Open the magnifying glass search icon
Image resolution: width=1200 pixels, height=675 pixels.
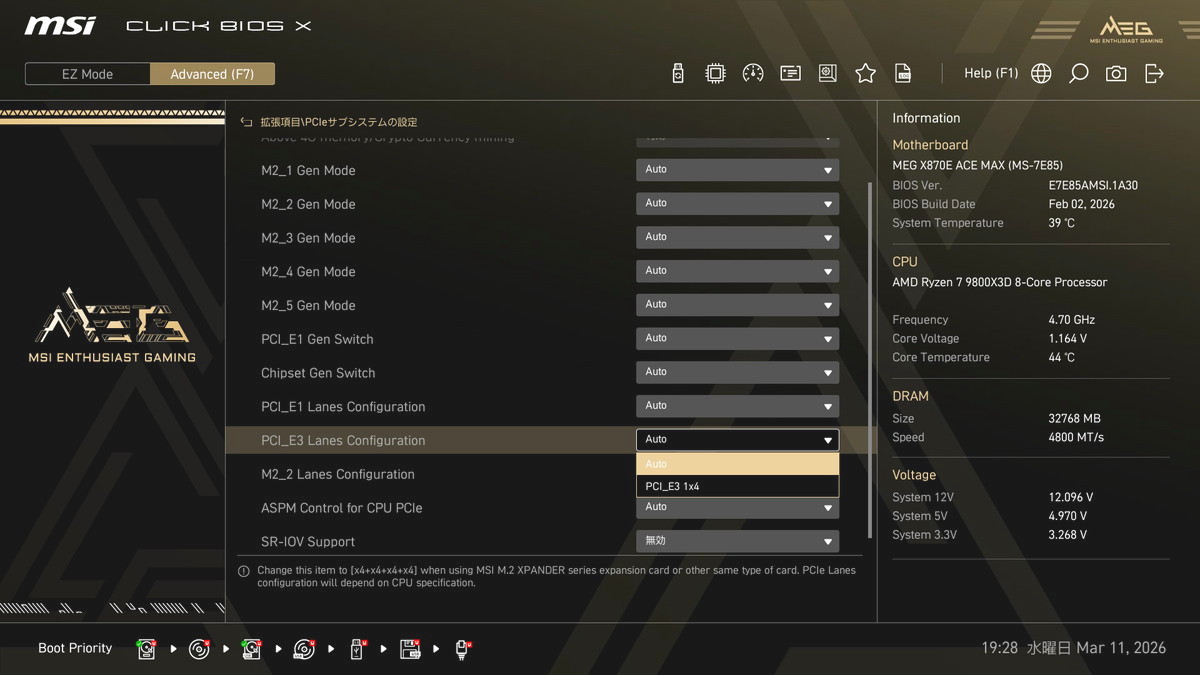pyautogui.click(x=1078, y=73)
